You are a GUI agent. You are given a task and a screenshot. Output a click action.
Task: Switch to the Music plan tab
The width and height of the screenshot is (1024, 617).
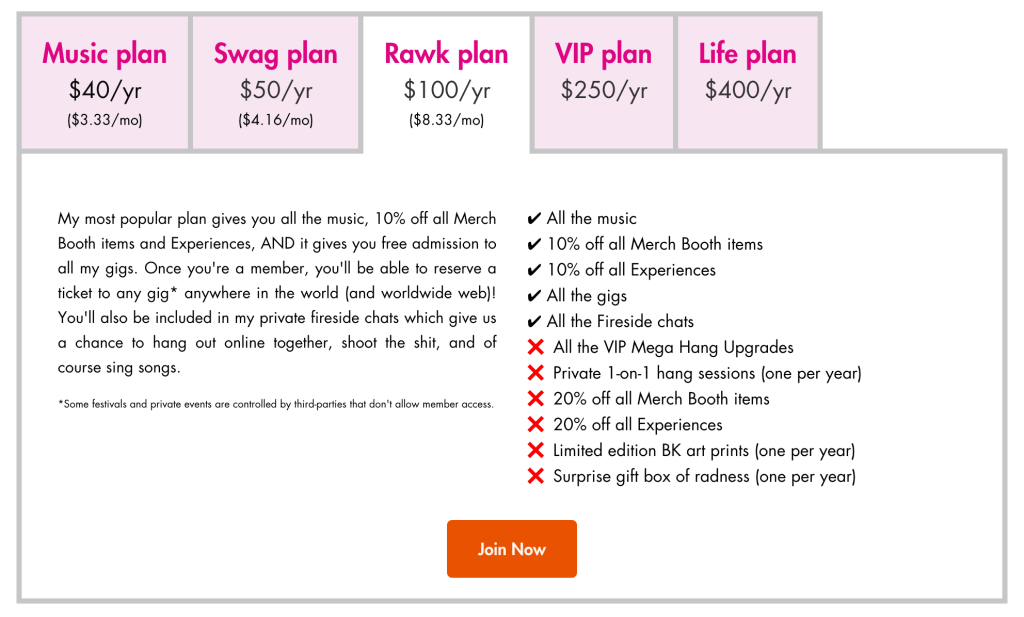coord(105,82)
